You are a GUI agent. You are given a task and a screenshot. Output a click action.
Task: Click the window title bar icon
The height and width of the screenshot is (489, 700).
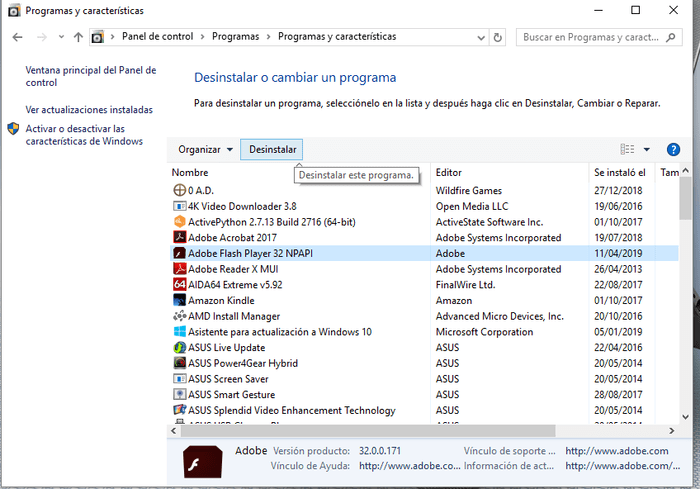(14, 10)
